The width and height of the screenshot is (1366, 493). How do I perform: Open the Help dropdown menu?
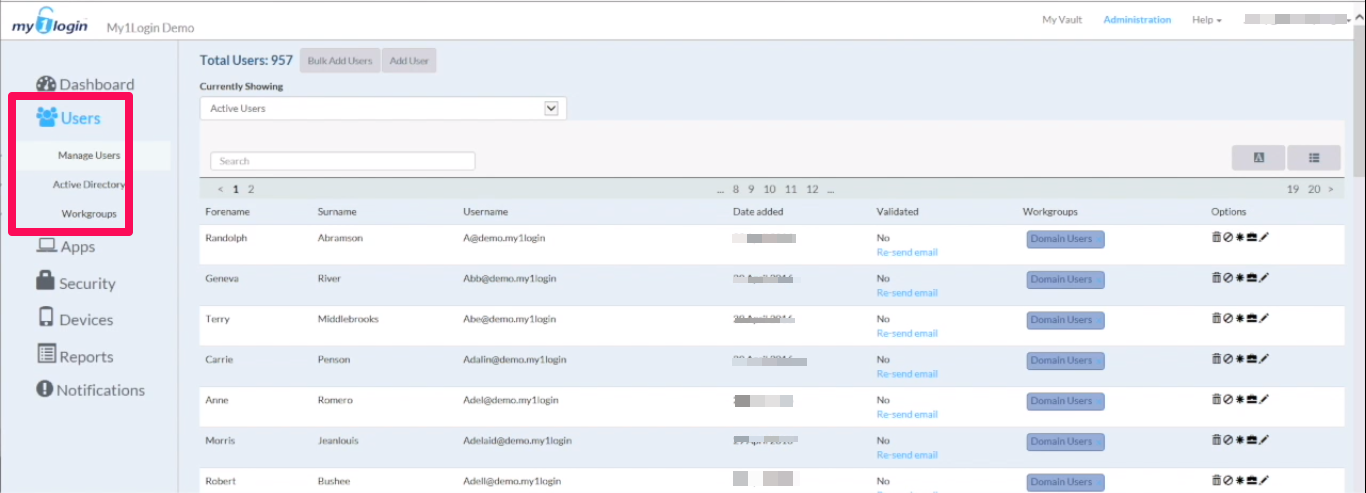click(1206, 20)
